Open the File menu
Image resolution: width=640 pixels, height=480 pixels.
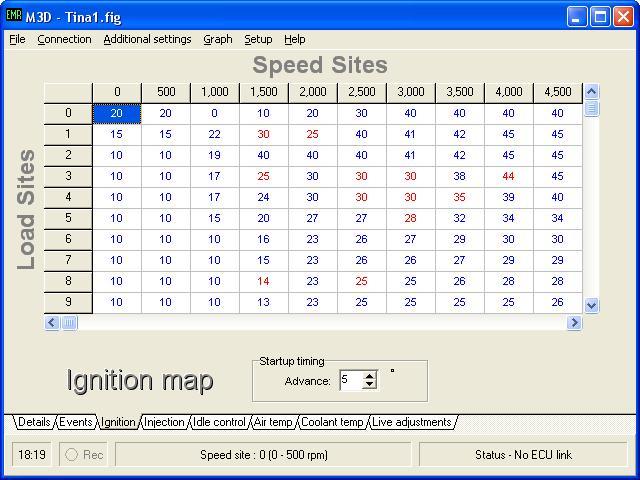(x=17, y=39)
